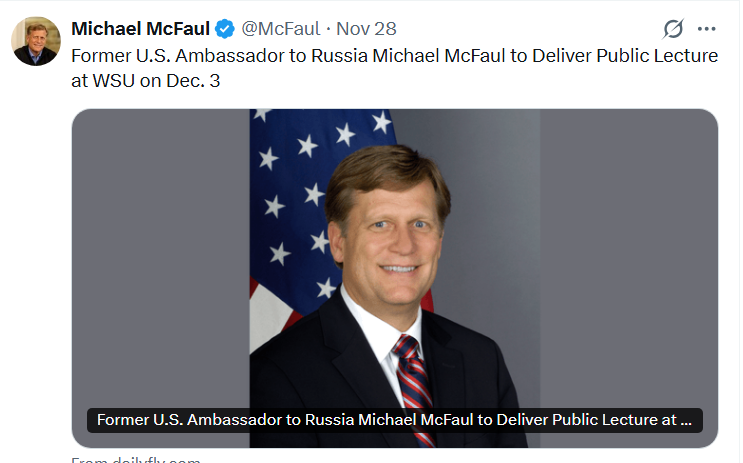The image size is (743, 463).
Task: Click the blue verified checkmark badge
Action: pyautogui.click(x=226, y=29)
